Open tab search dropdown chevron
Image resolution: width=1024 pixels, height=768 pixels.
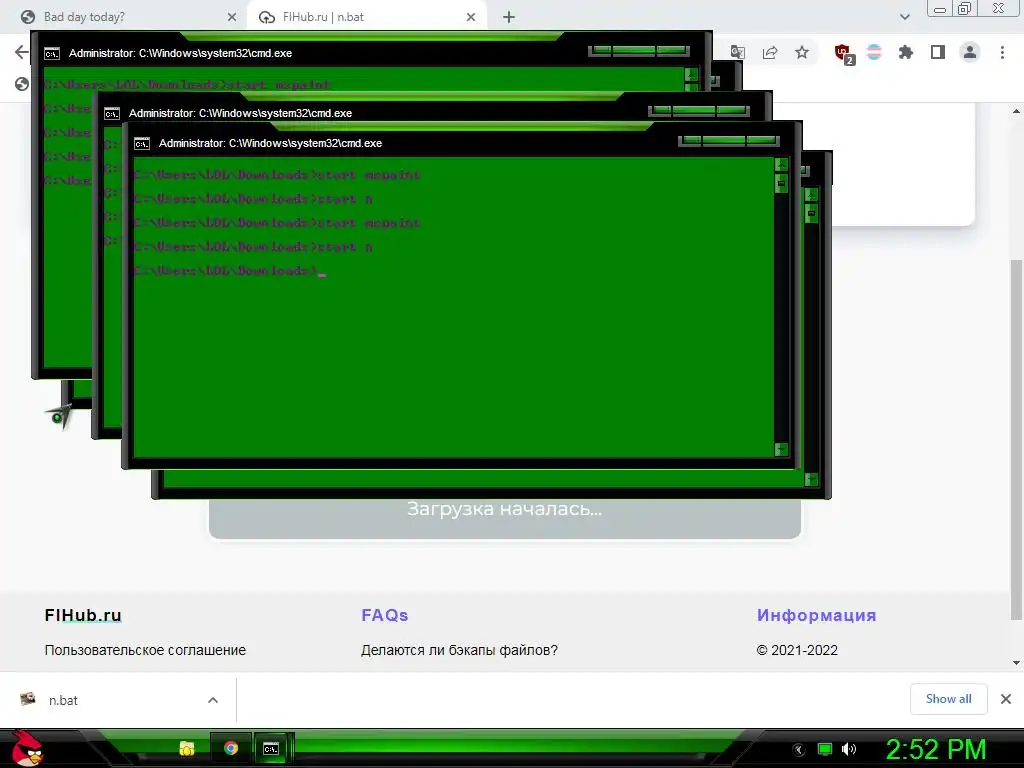(x=904, y=17)
